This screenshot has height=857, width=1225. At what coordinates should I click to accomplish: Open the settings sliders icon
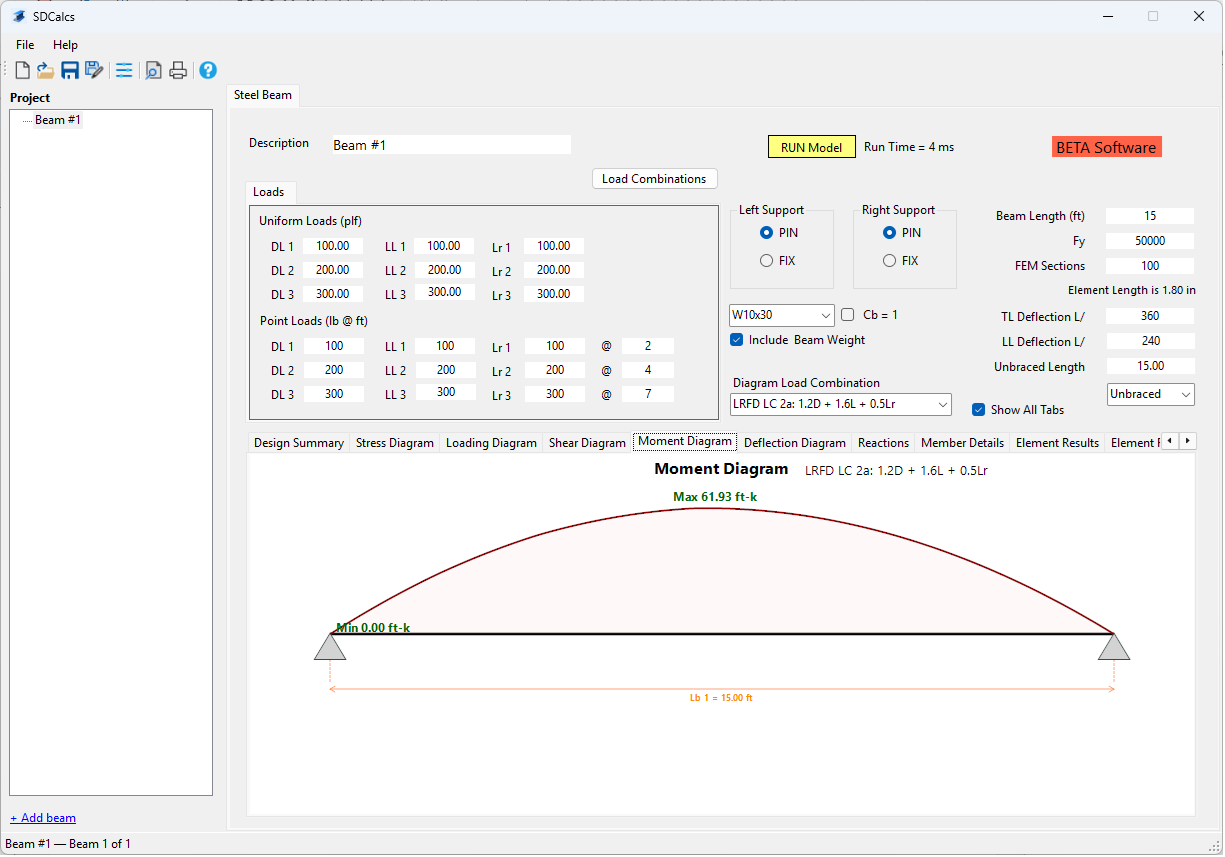tap(124, 70)
